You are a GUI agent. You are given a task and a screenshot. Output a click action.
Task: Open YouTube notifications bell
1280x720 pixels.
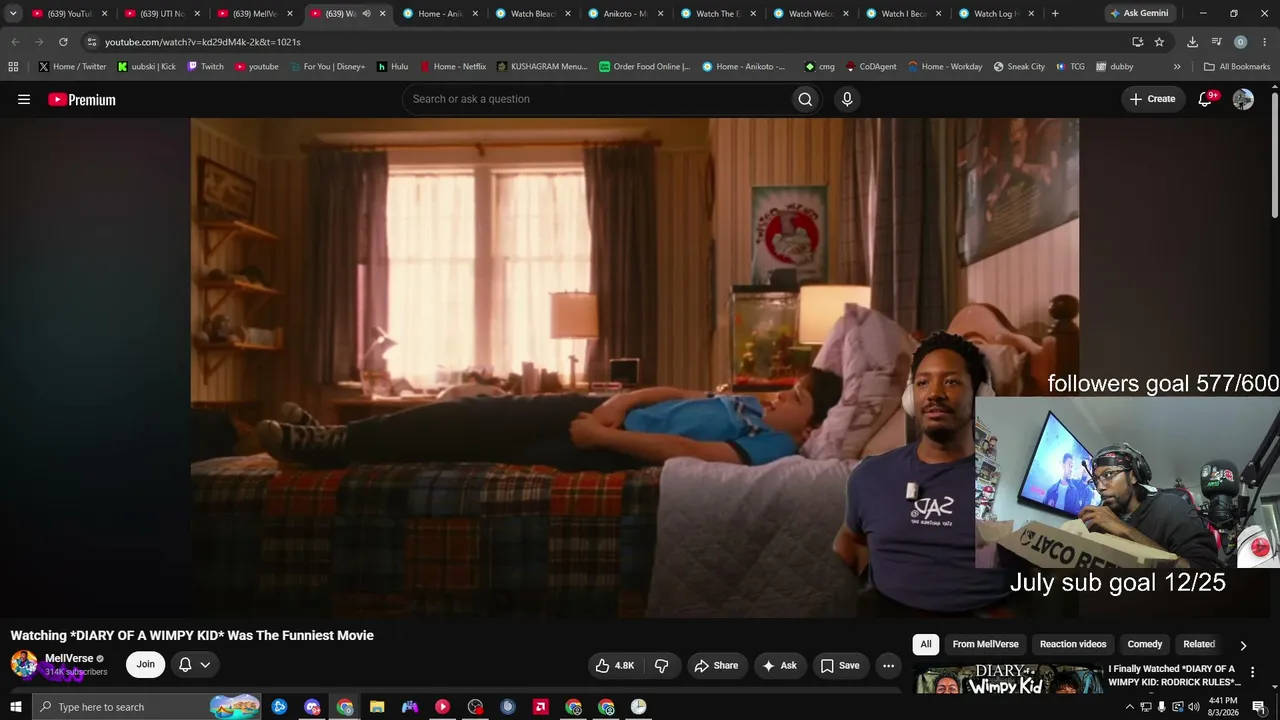coord(1205,99)
